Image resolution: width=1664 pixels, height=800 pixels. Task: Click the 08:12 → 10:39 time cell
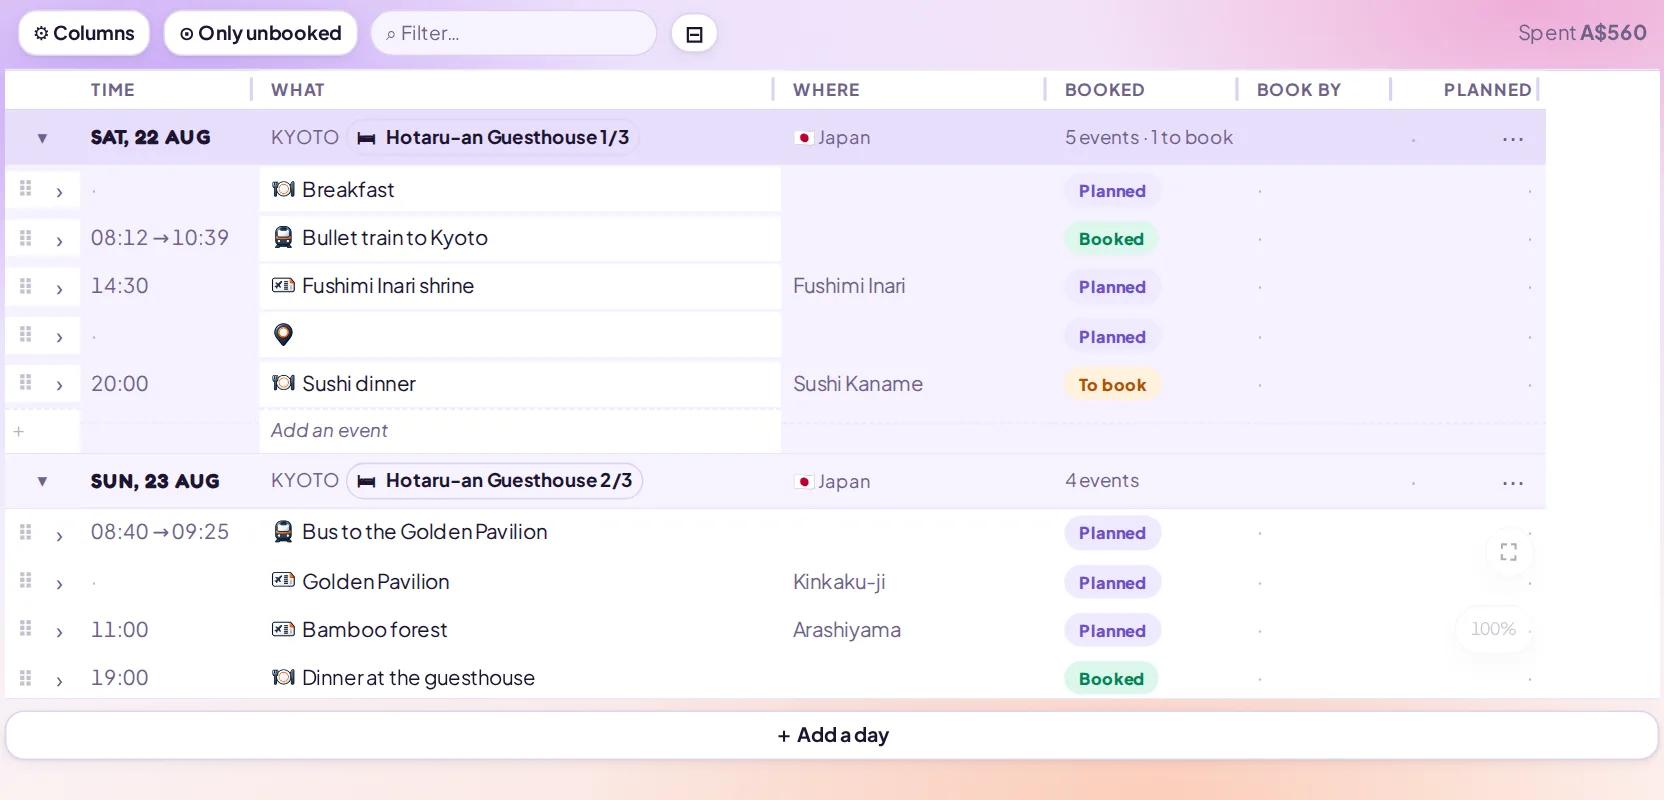160,238
